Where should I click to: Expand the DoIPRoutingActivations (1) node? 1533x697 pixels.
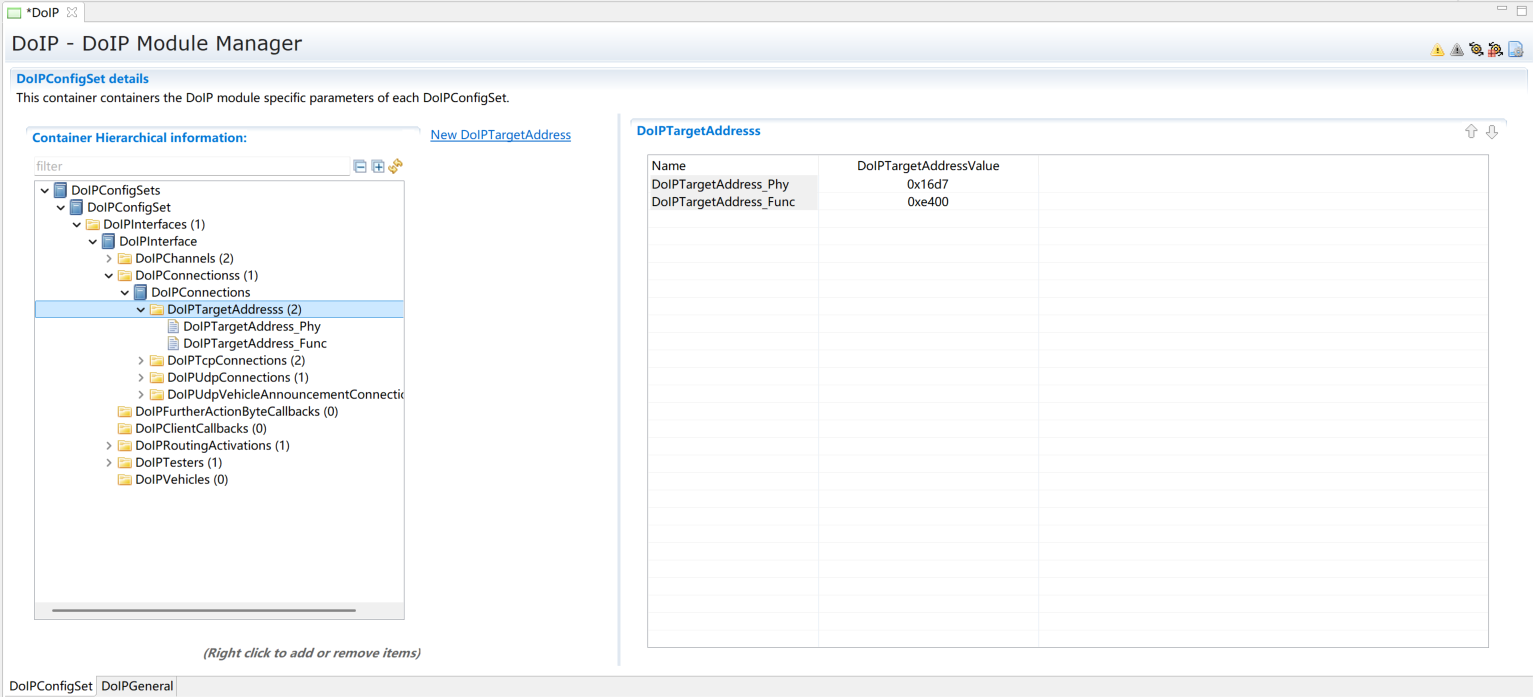click(109, 446)
